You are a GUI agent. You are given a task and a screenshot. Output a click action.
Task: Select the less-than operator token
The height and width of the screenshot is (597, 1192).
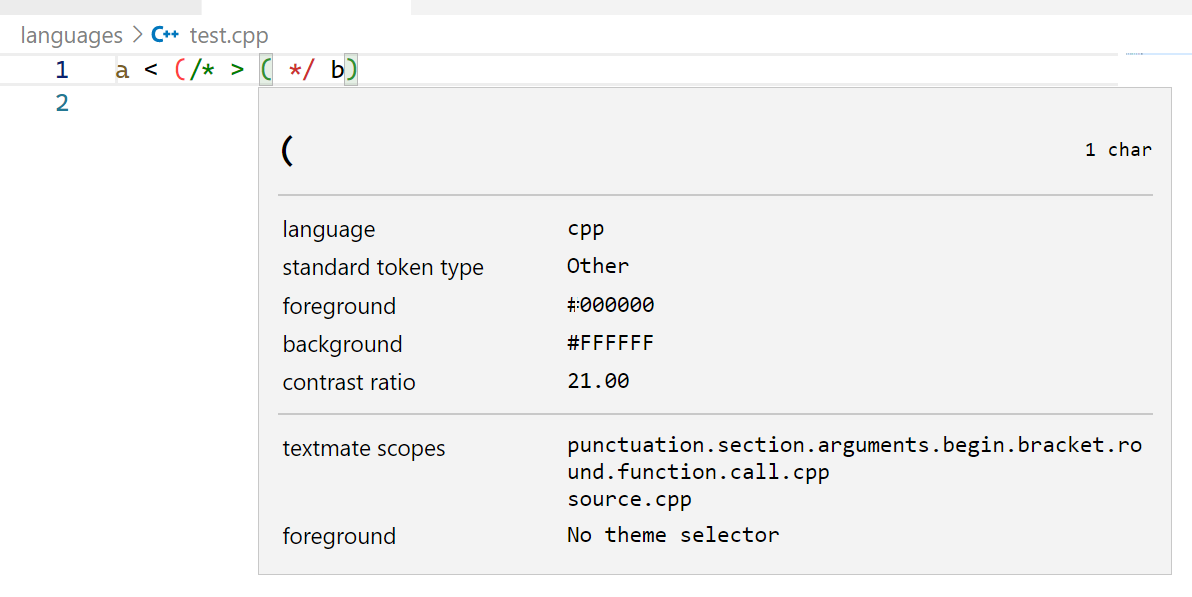(x=149, y=69)
